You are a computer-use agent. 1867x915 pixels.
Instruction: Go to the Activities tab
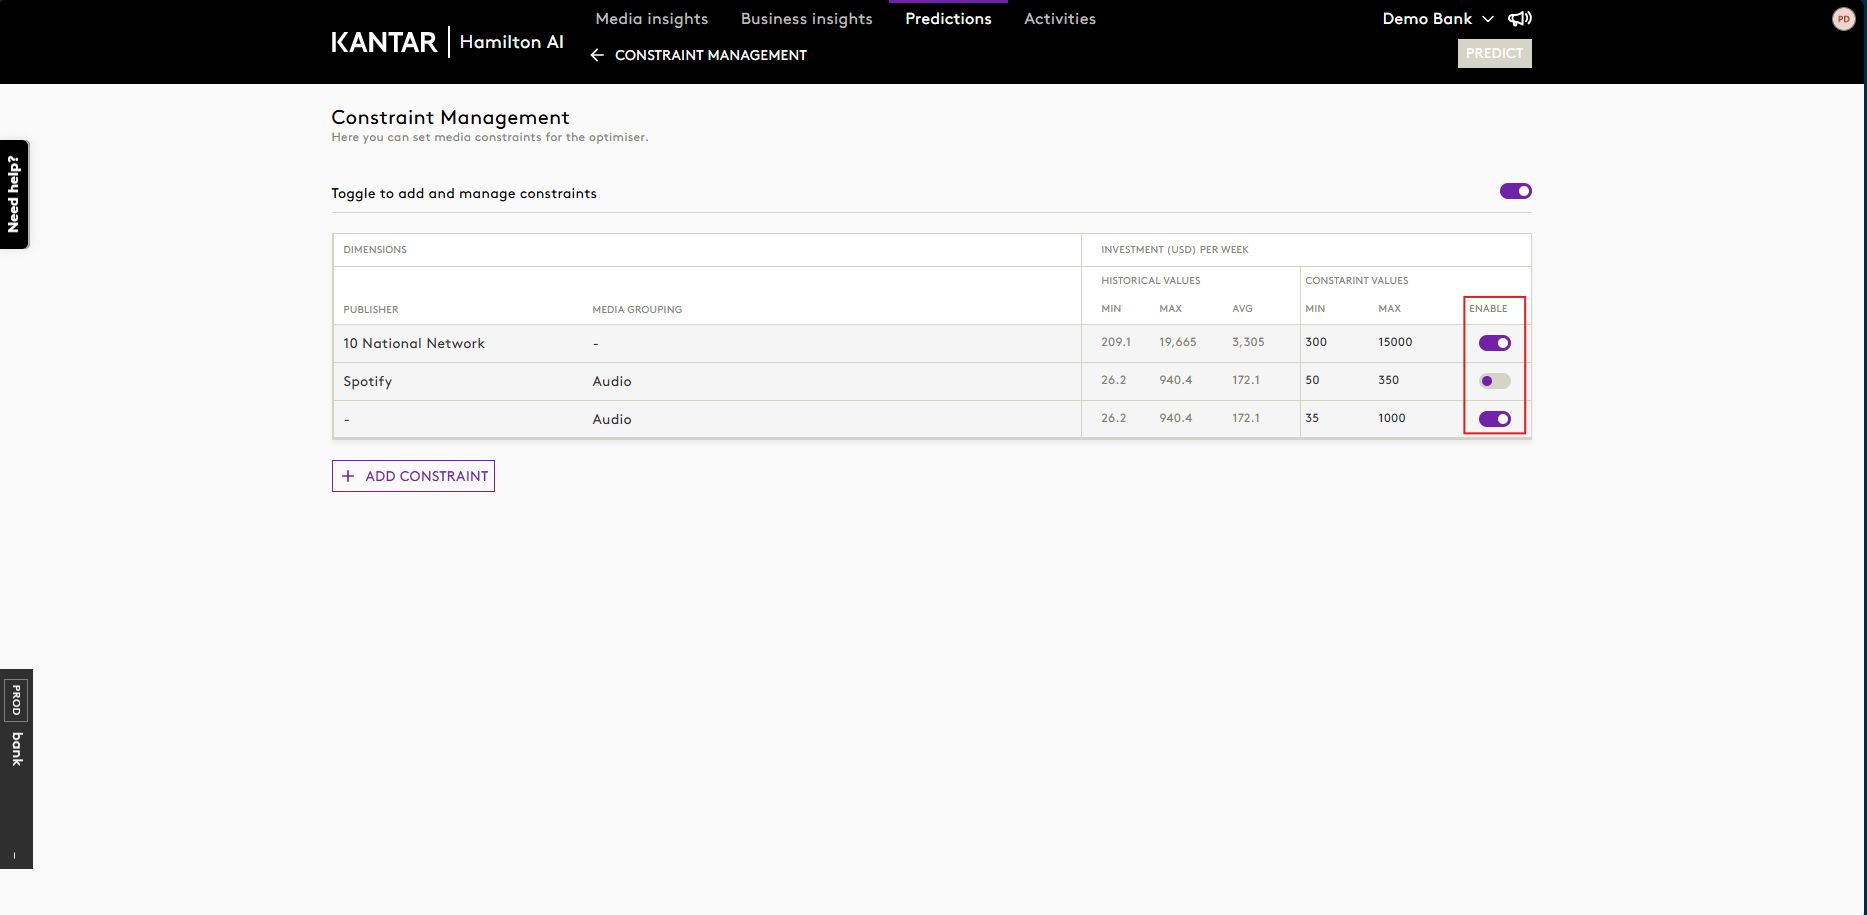(x=1060, y=19)
